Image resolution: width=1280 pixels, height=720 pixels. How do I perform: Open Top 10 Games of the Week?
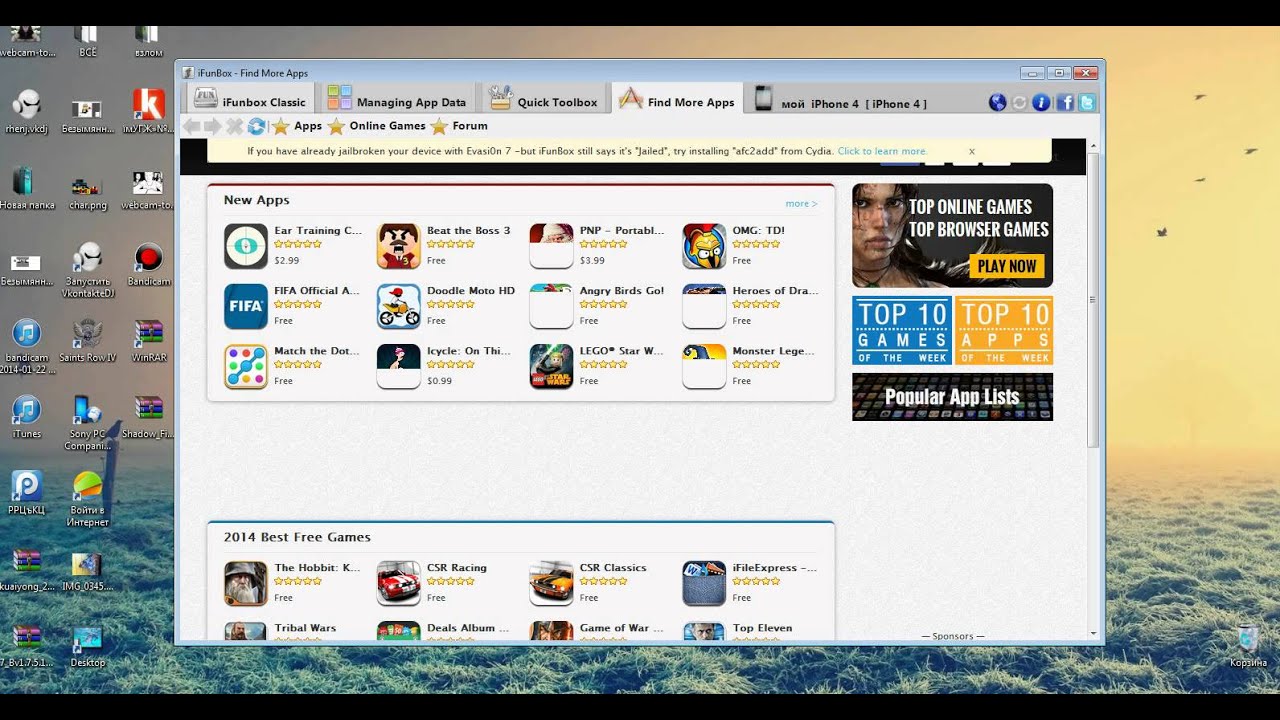click(902, 330)
